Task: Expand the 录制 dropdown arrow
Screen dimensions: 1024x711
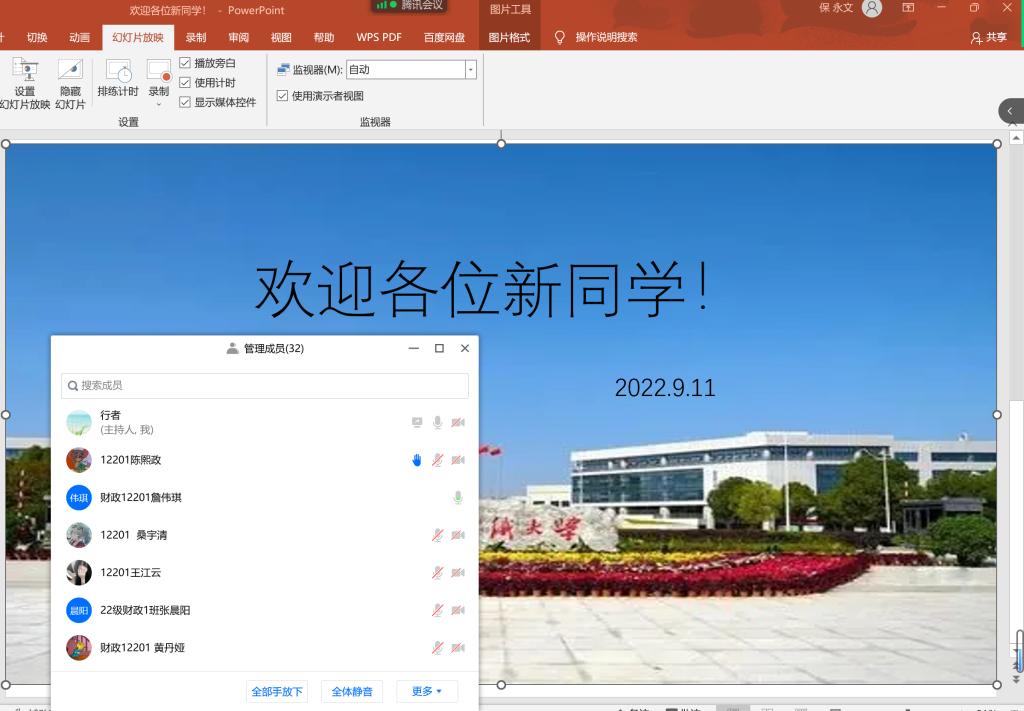Action: pyautogui.click(x=159, y=104)
